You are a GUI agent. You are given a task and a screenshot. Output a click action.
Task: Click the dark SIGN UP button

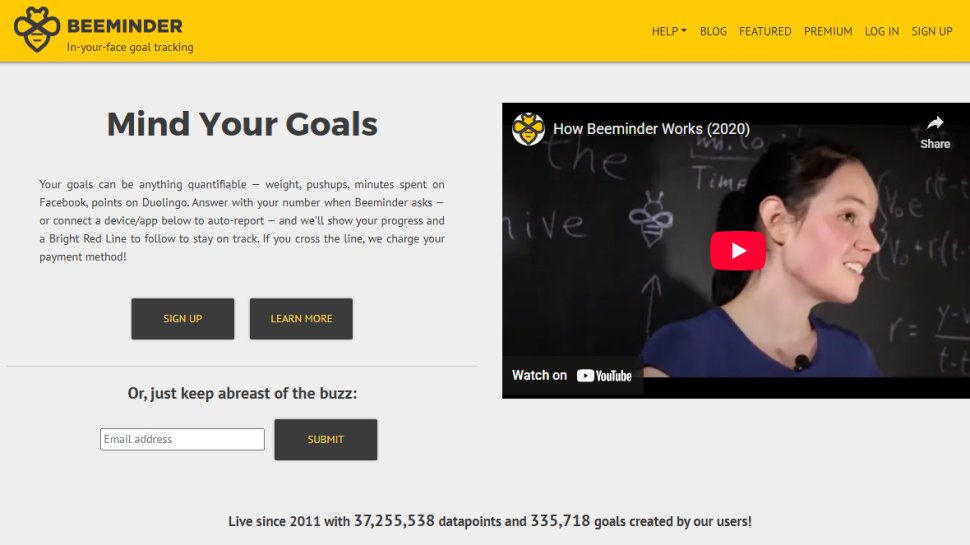182,319
